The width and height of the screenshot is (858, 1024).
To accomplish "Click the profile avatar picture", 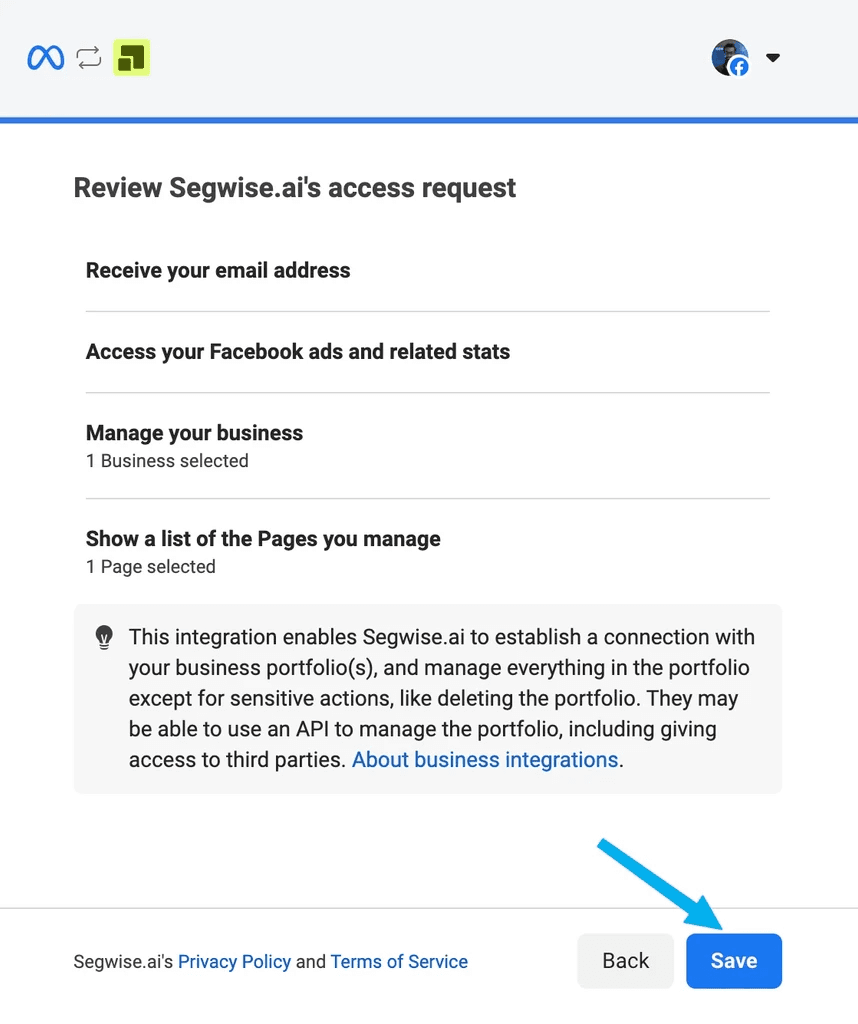I will [x=728, y=56].
